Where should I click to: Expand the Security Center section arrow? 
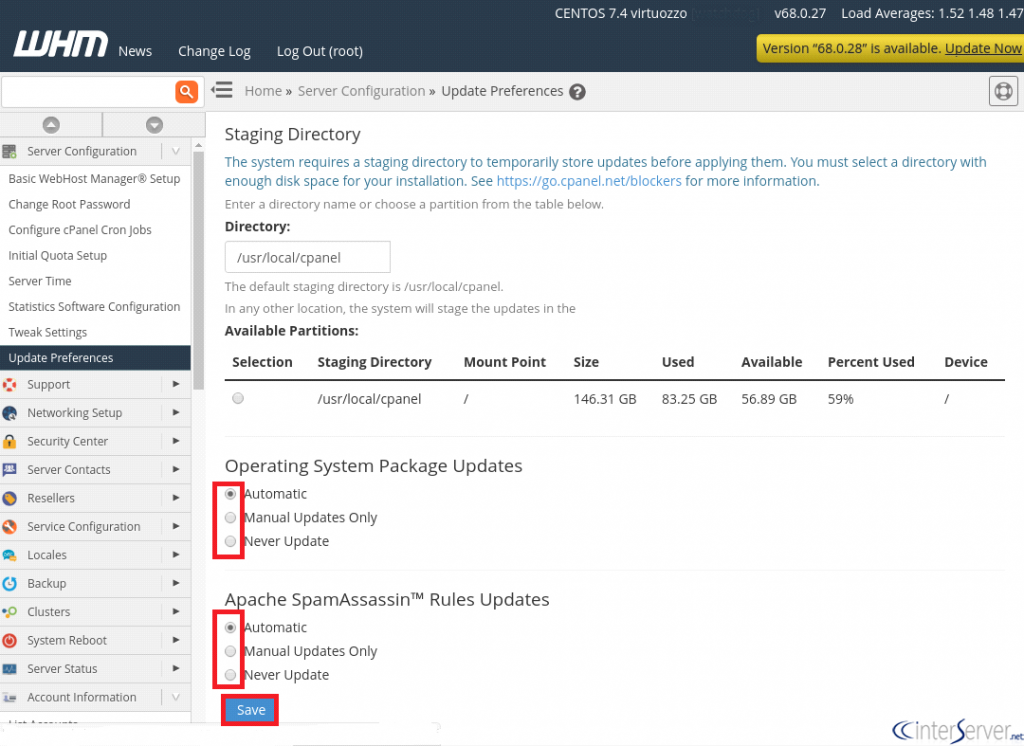(176, 441)
